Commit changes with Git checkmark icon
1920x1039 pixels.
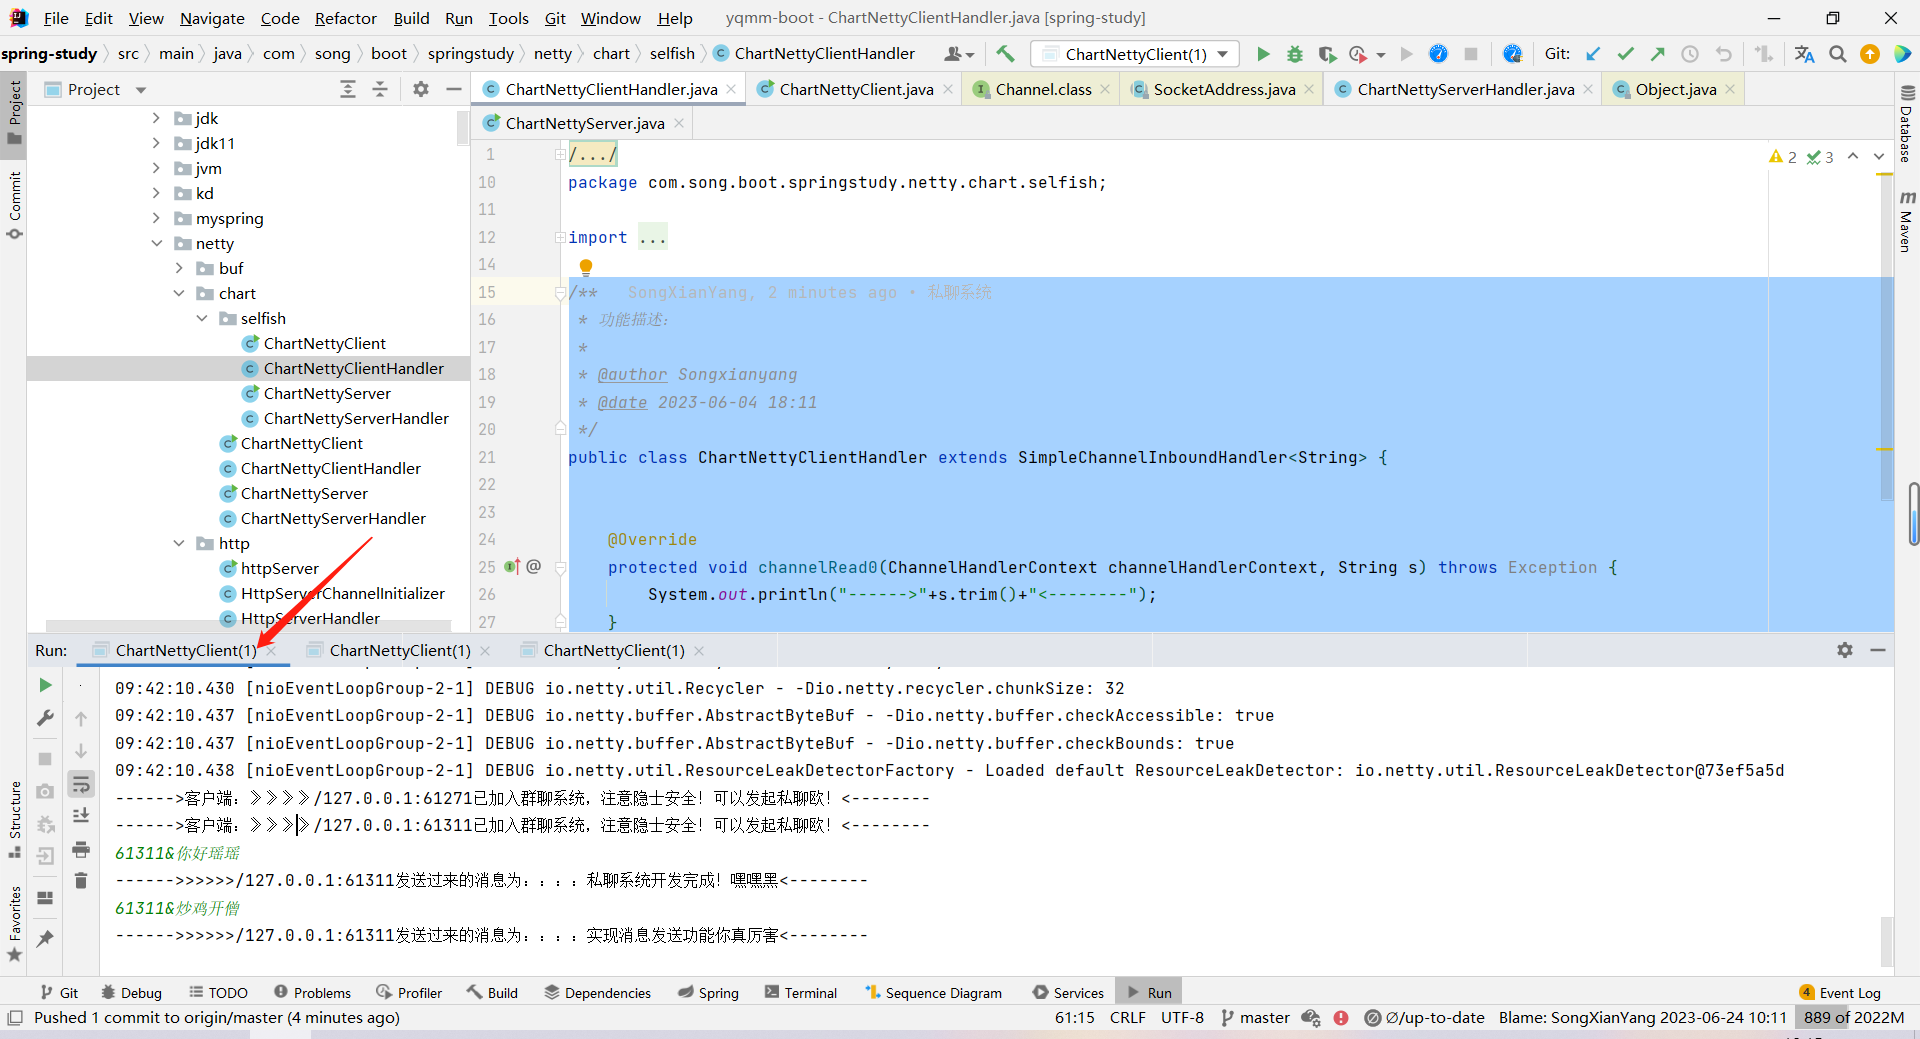tap(1625, 54)
